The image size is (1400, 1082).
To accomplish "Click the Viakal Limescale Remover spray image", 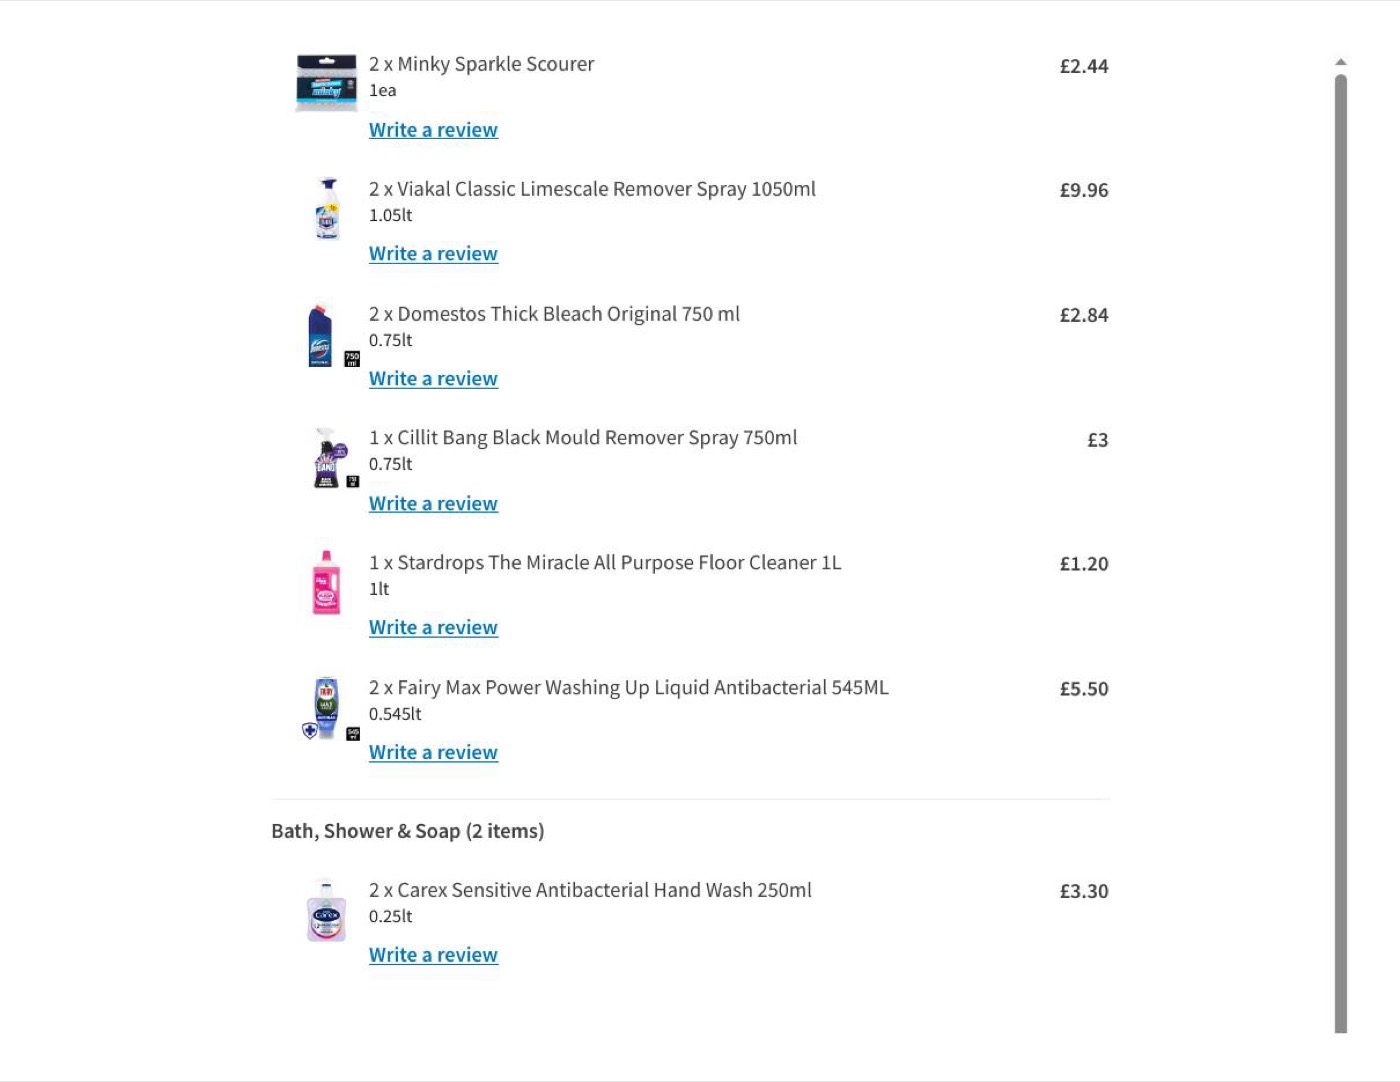I will [x=327, y=208].
